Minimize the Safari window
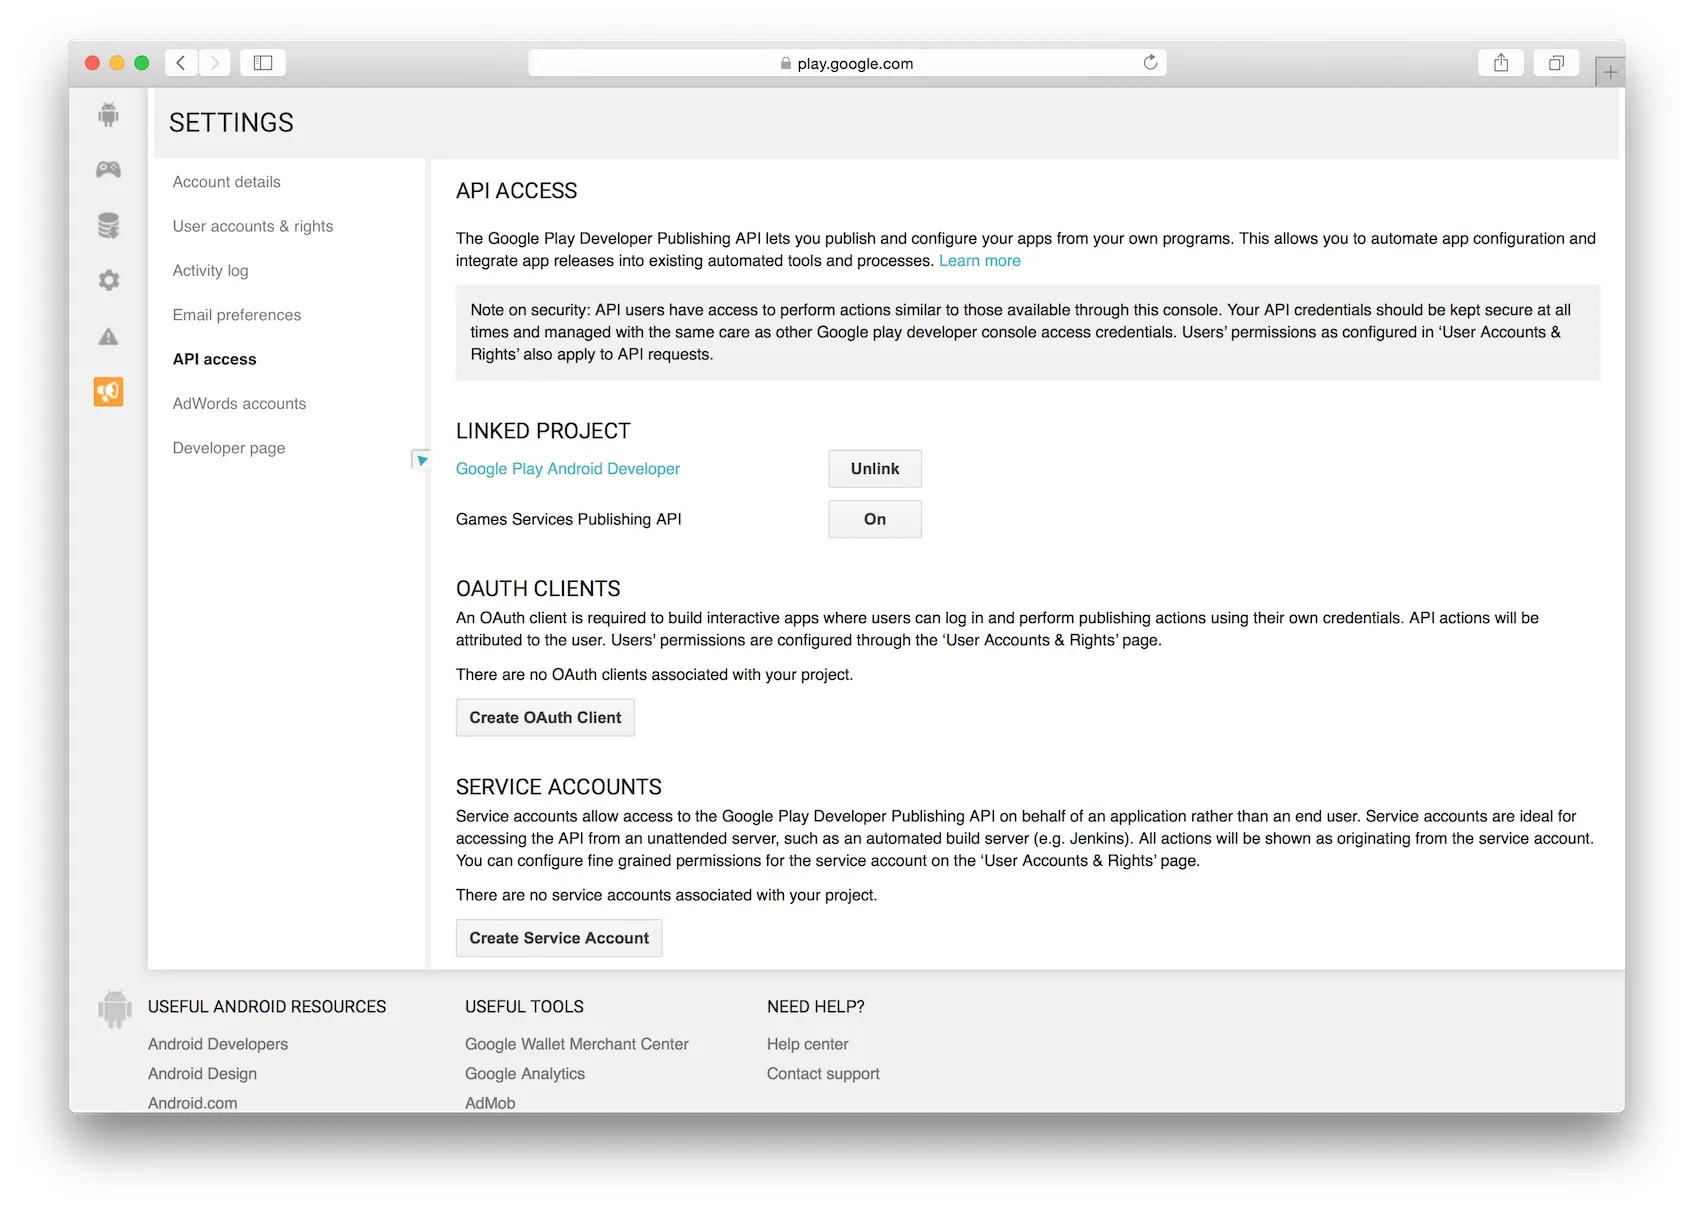Screen dimensions: 1694x1211 click(117, 63)
